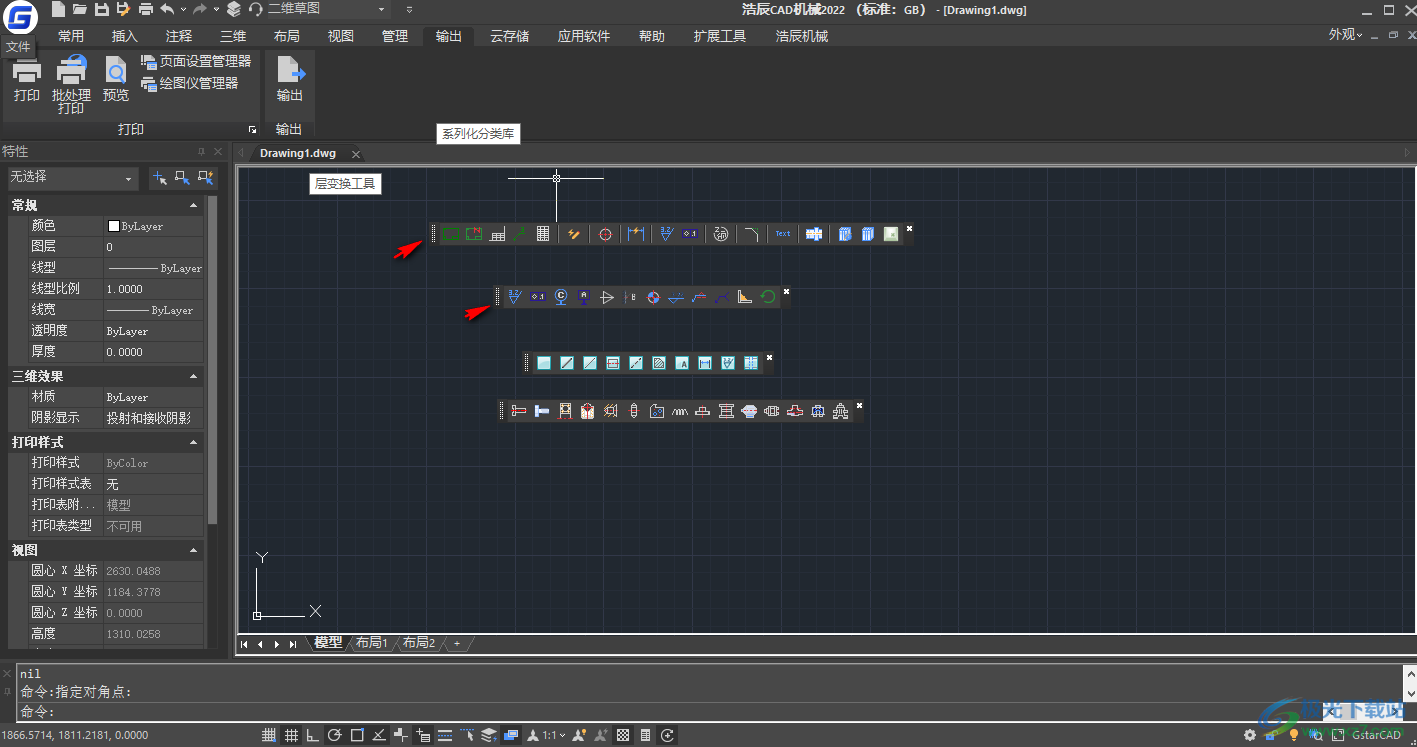Collapse the 三维效果 properties section

(193, 376)
